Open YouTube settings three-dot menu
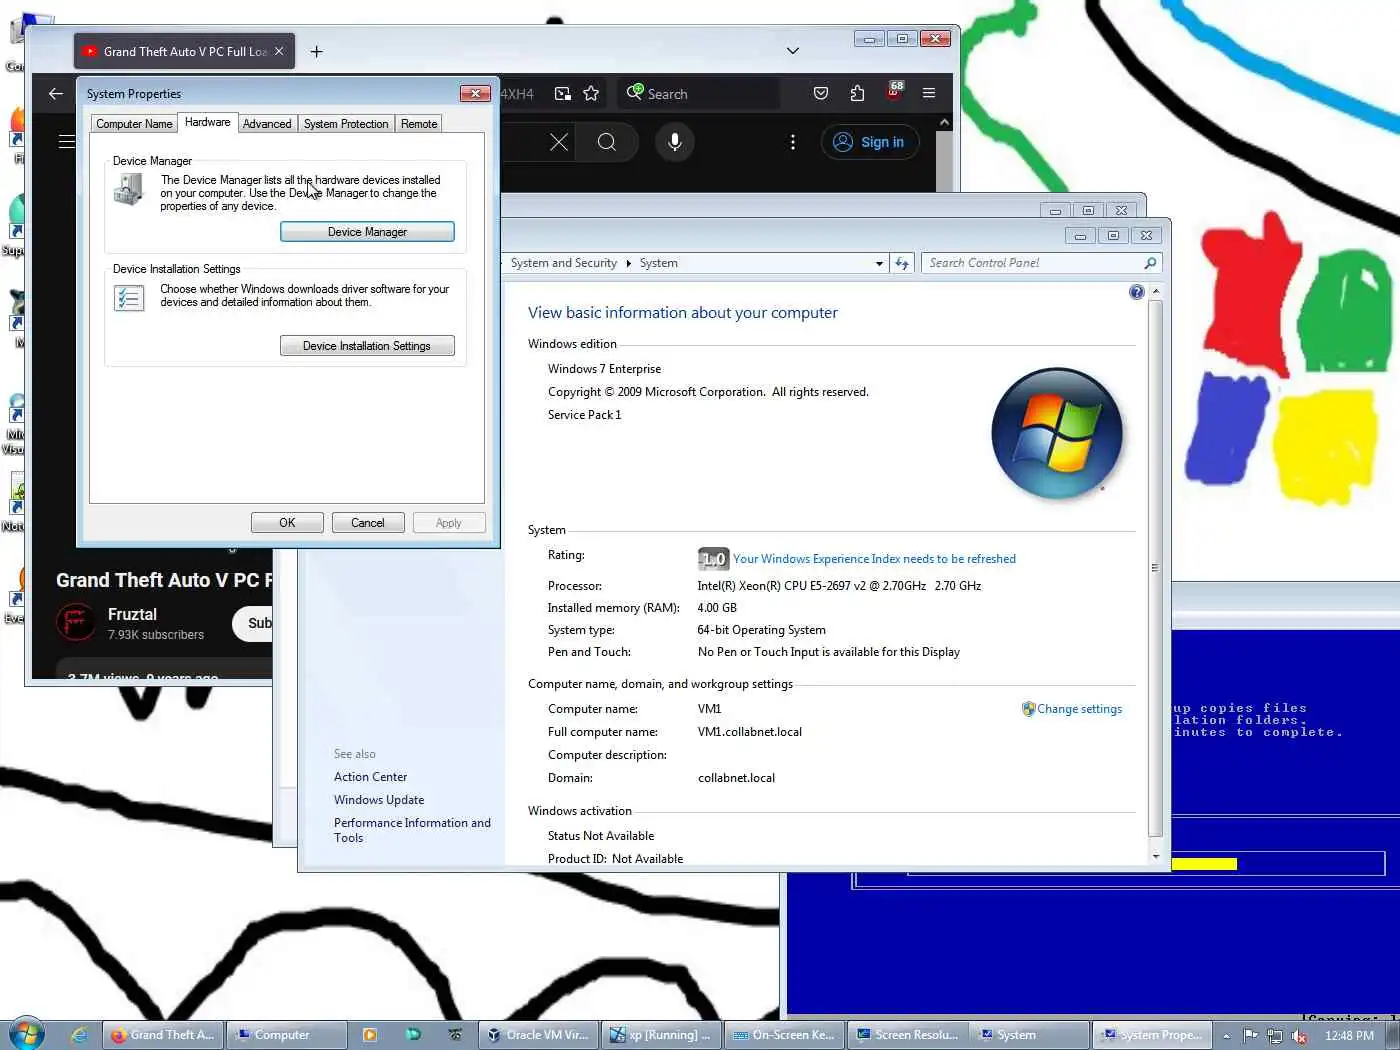 [x=793, y=142]
